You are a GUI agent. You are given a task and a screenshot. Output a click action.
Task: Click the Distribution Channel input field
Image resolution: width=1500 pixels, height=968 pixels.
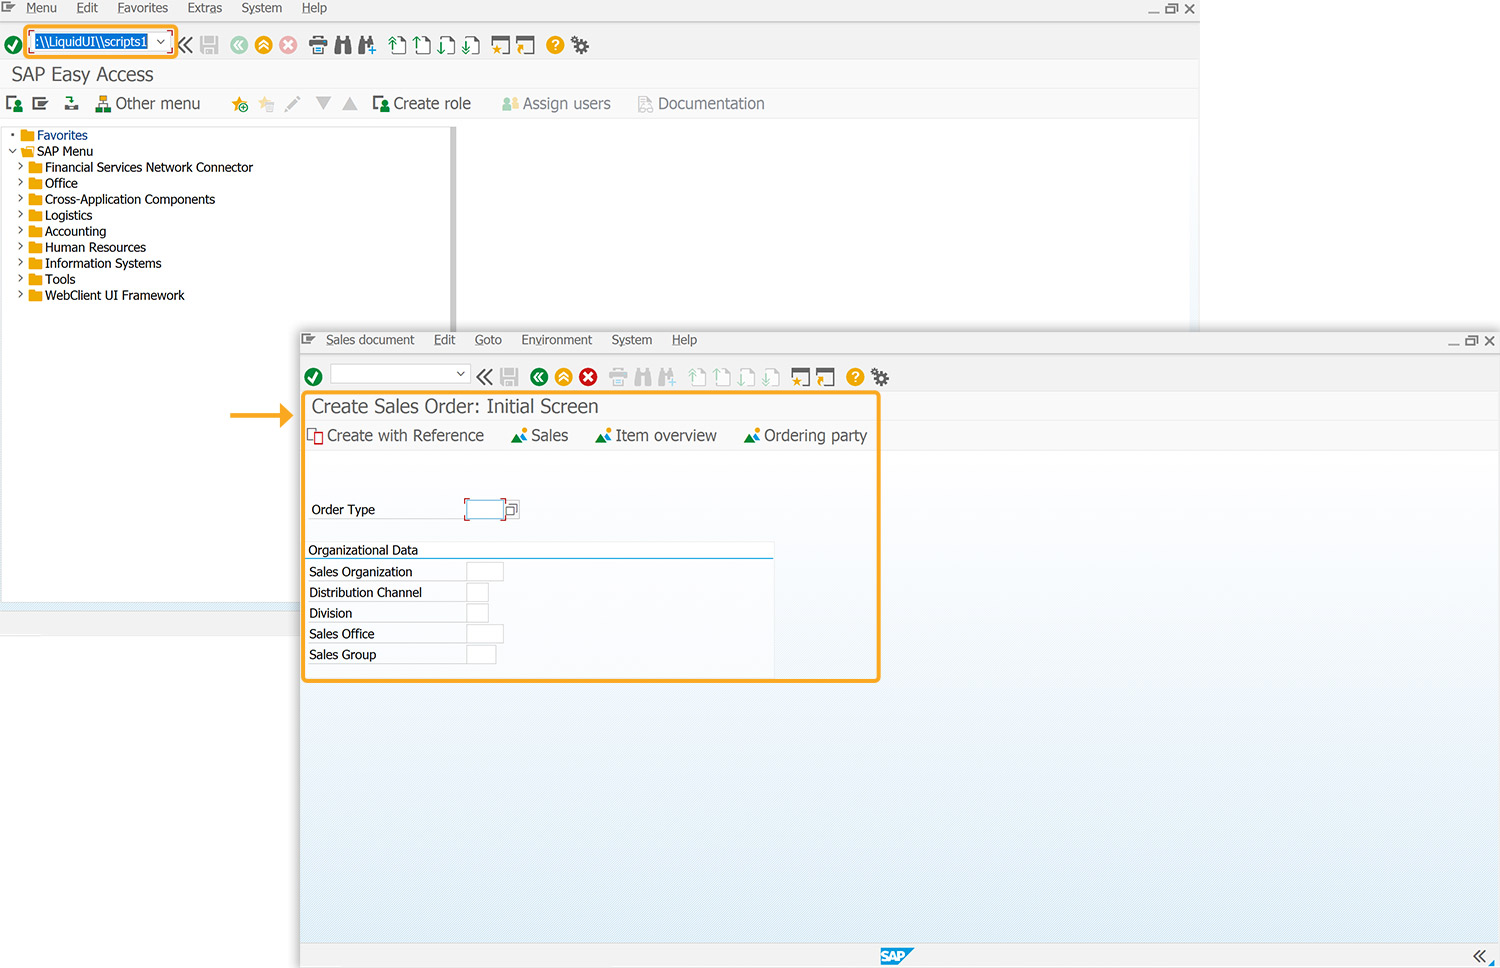click(478, 593)
